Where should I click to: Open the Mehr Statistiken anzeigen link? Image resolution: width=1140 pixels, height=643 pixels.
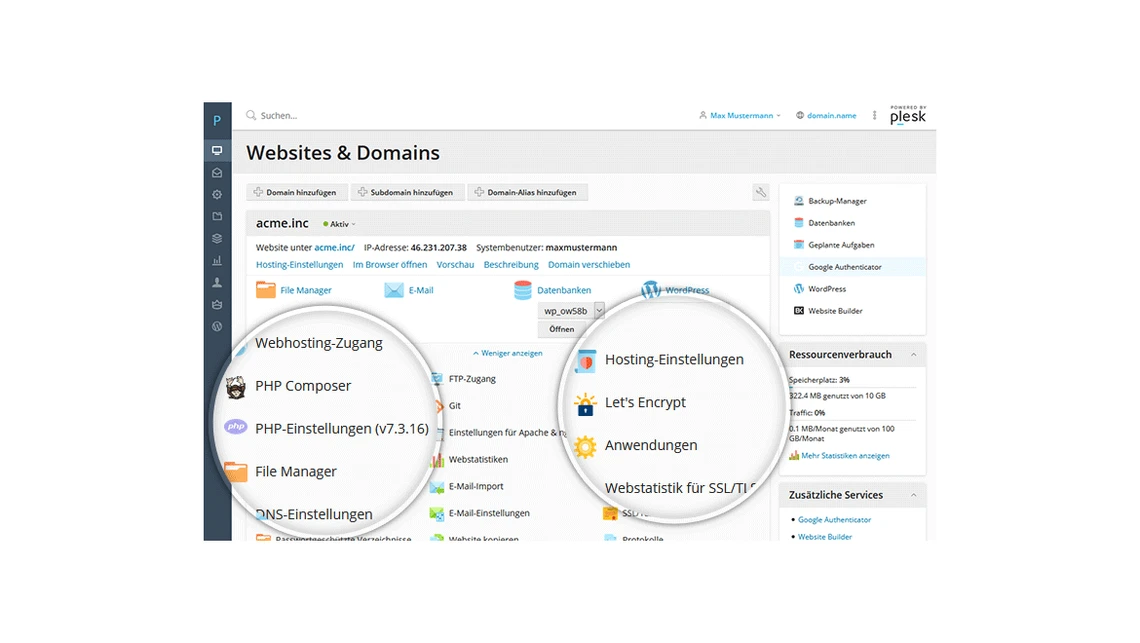click(x=844, y=456)
